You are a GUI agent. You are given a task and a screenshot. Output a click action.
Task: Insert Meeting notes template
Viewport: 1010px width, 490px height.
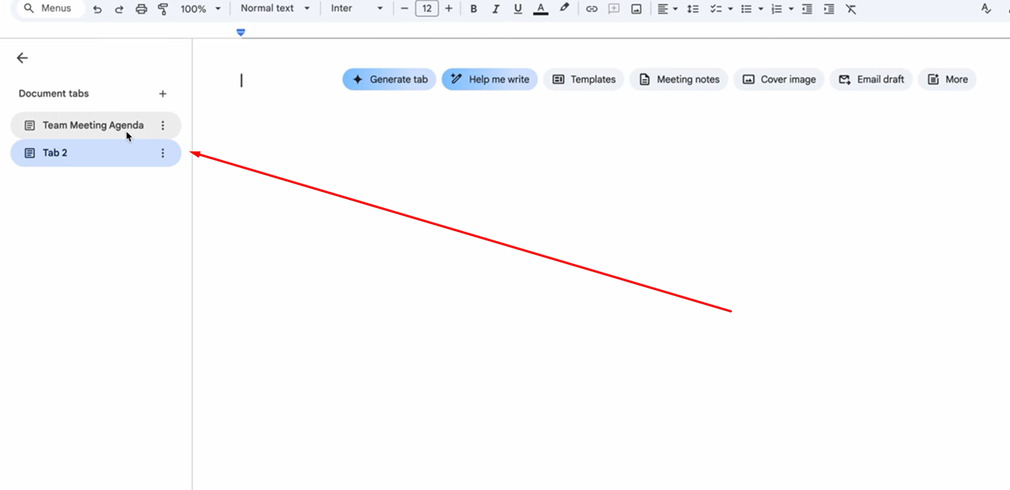pos(679,79)
